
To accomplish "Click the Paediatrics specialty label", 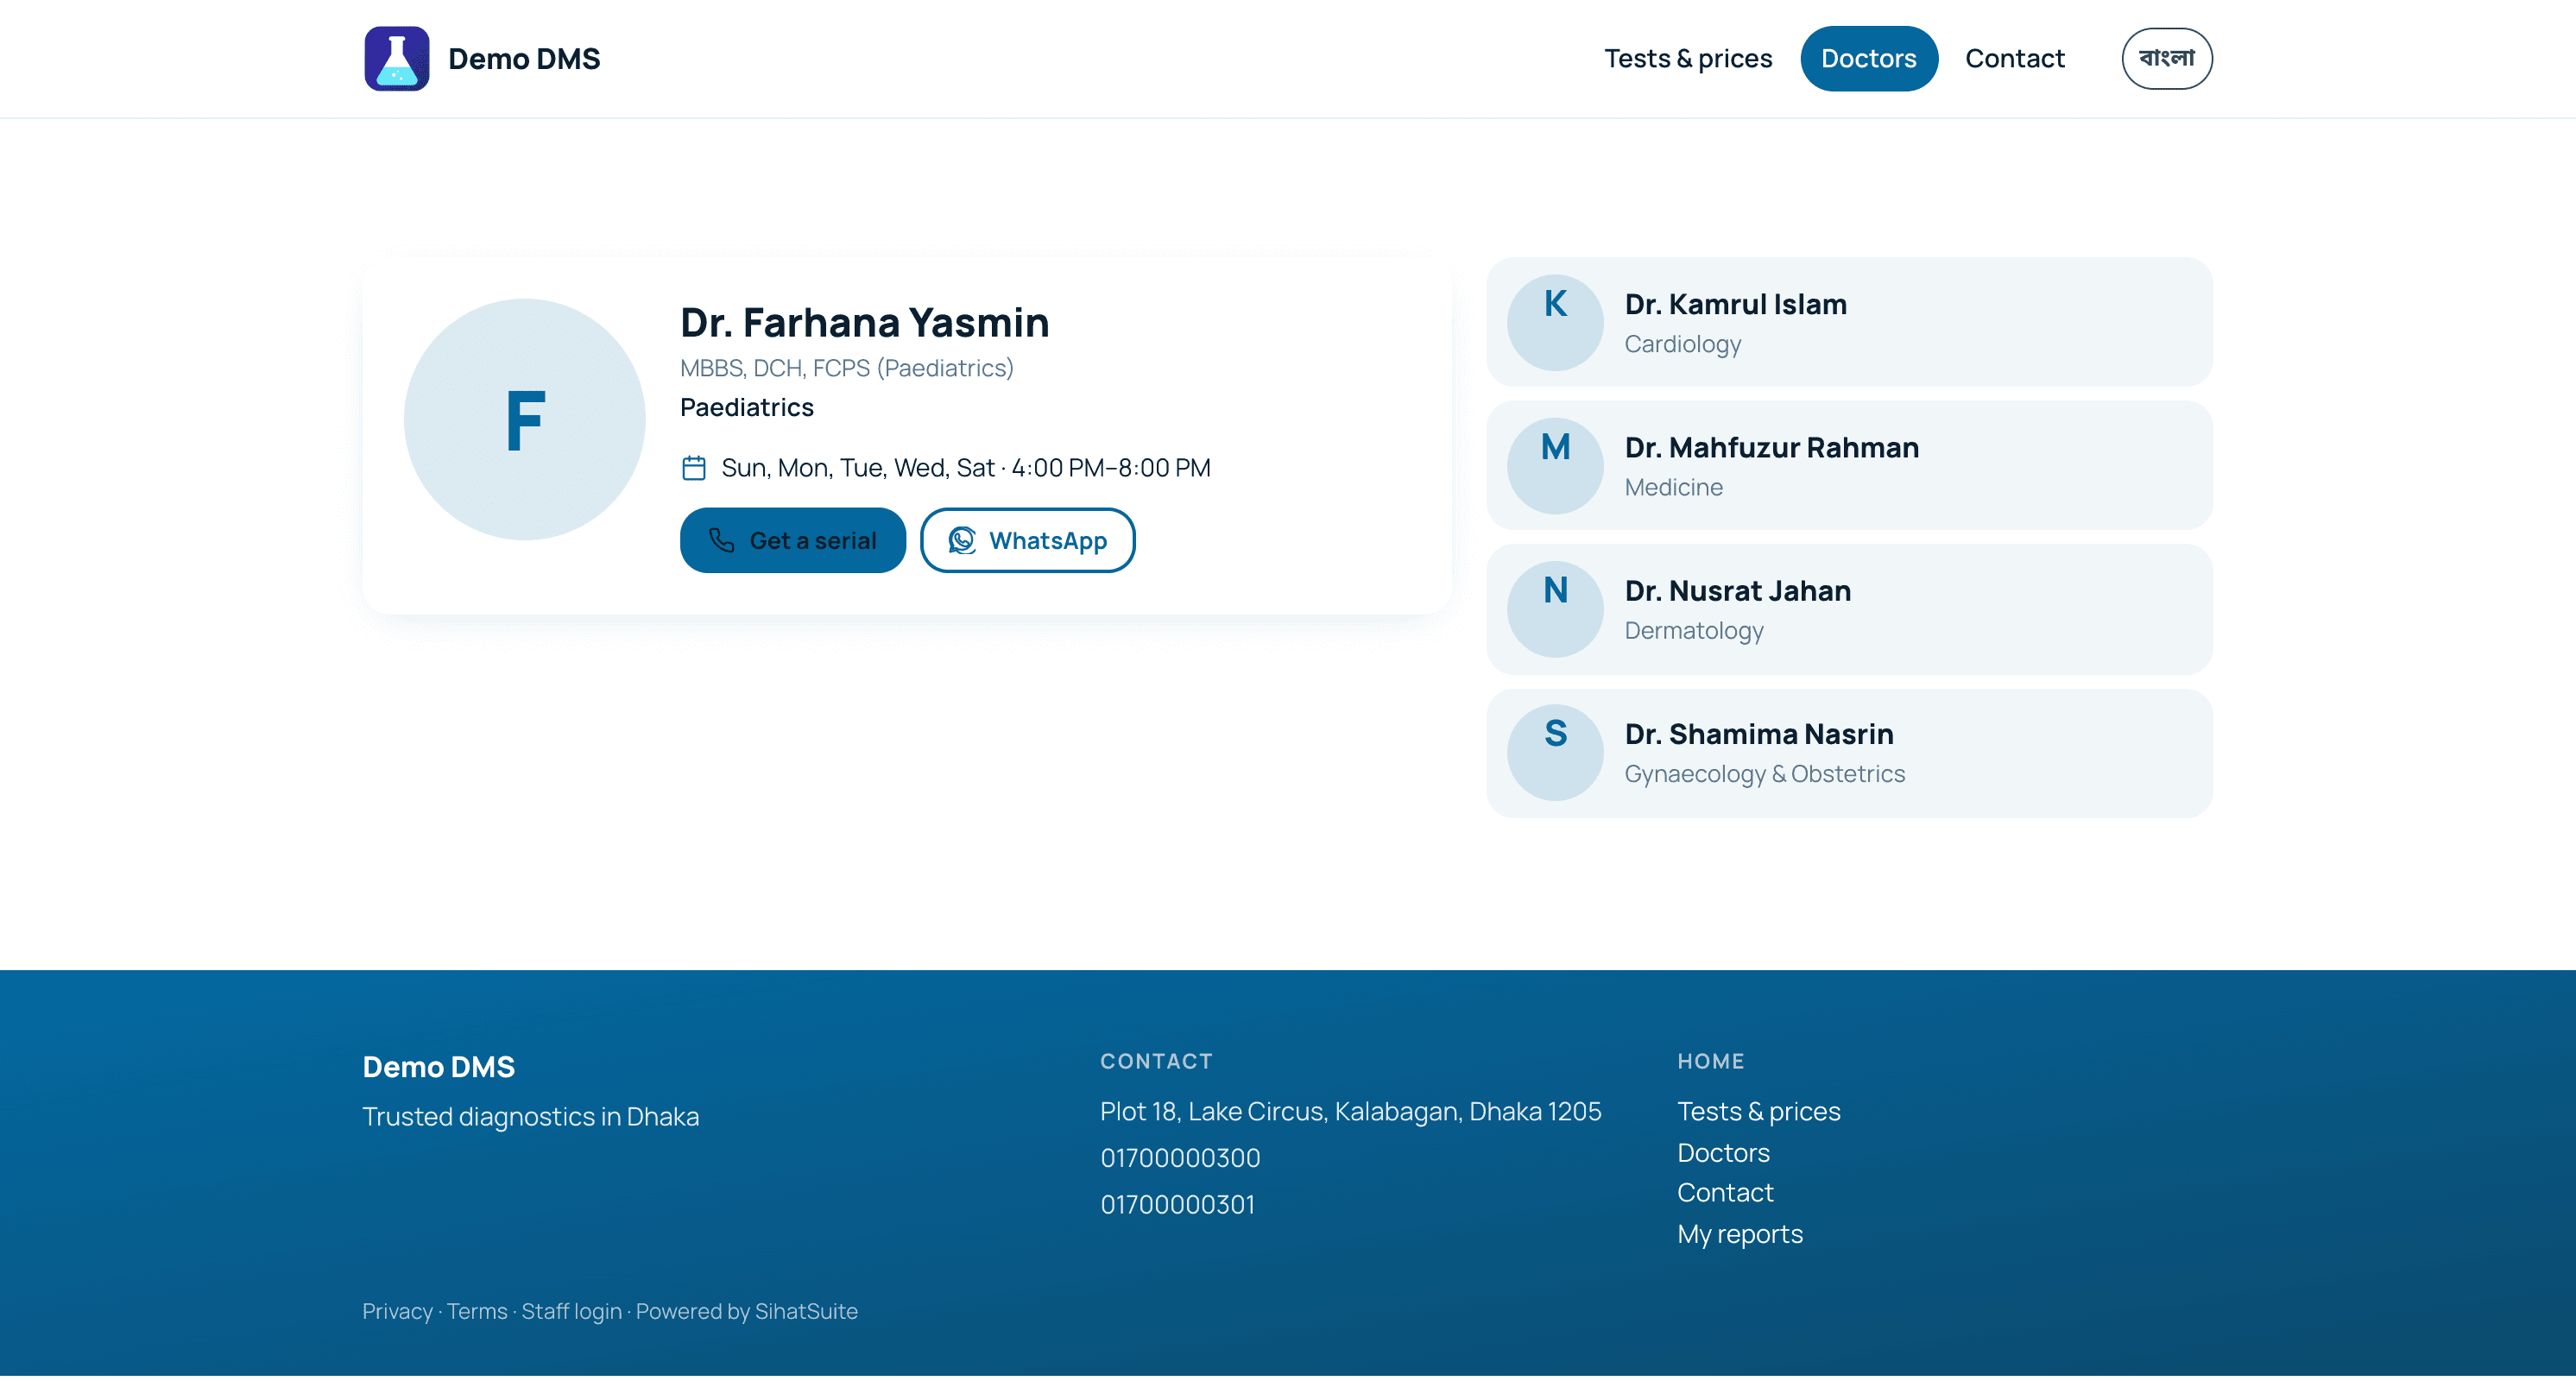I will [746, 407].
